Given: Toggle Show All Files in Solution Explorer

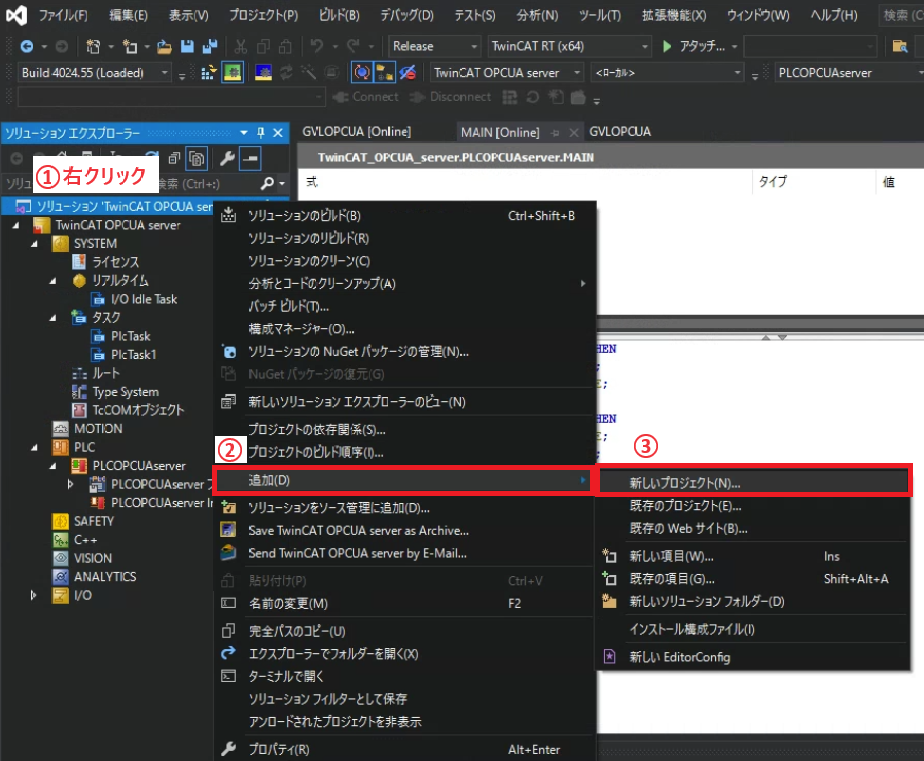Looking at the screenshot, I should coord(196,158).
